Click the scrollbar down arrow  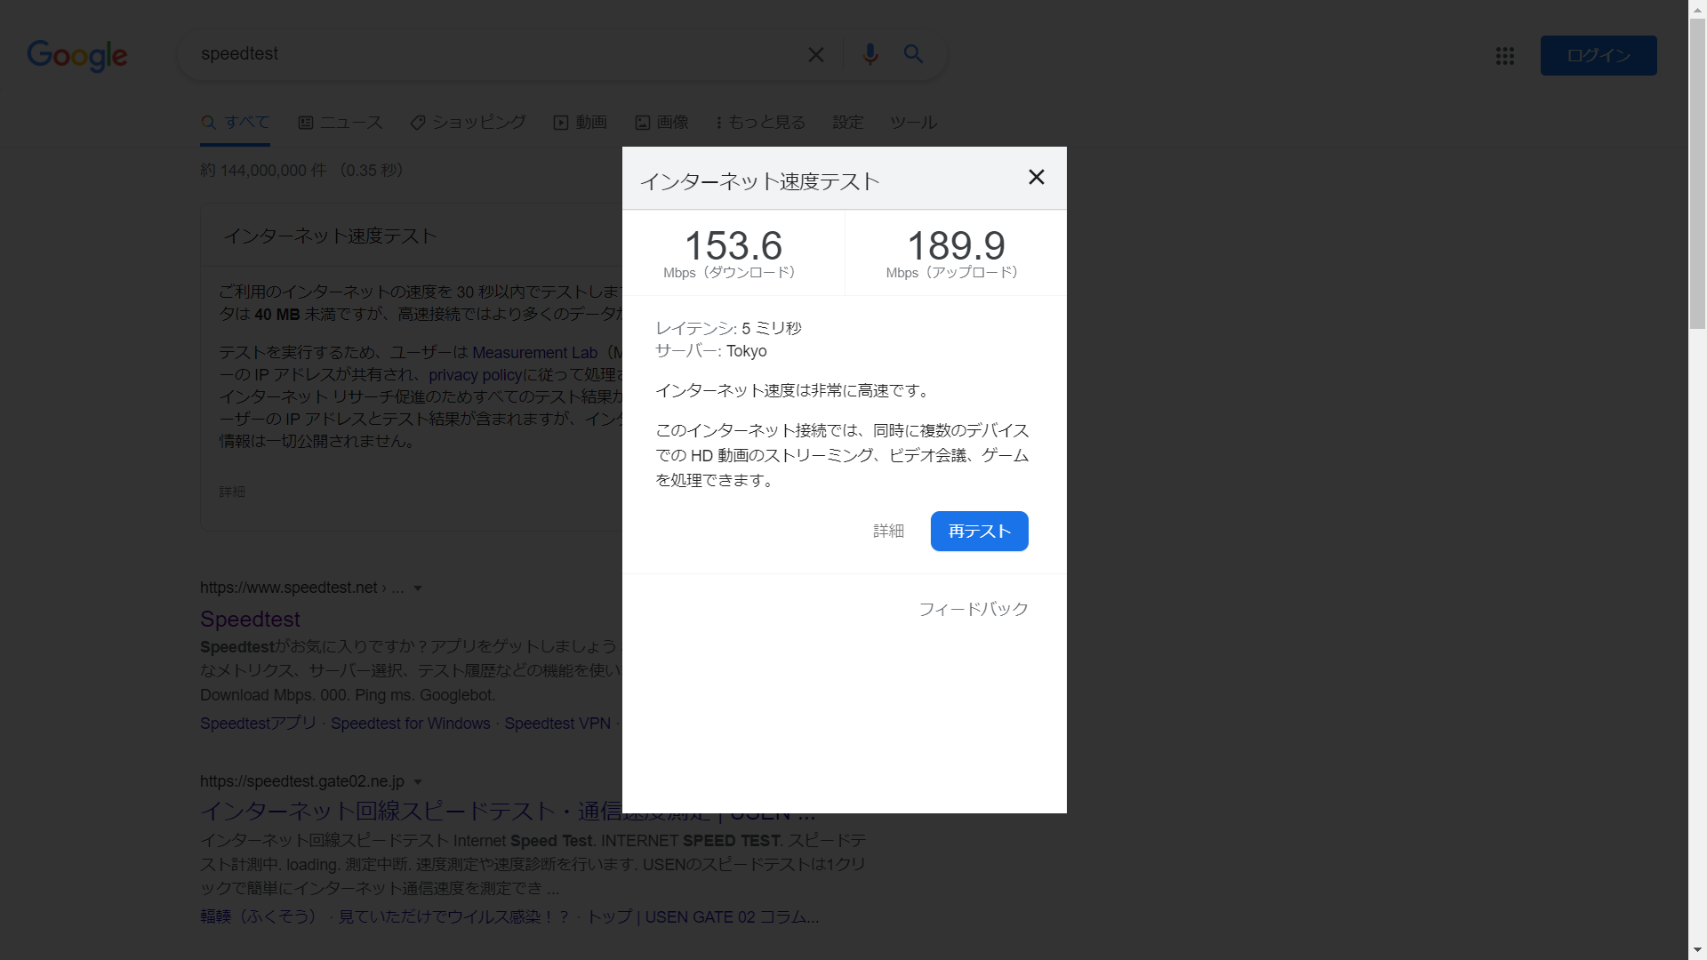pos(1698,951)
